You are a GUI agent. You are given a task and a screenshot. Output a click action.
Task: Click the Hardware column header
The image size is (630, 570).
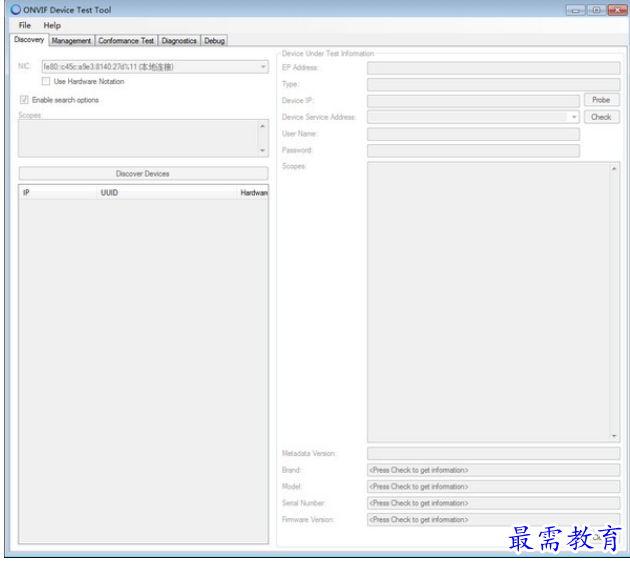click(x=253, y=193)
